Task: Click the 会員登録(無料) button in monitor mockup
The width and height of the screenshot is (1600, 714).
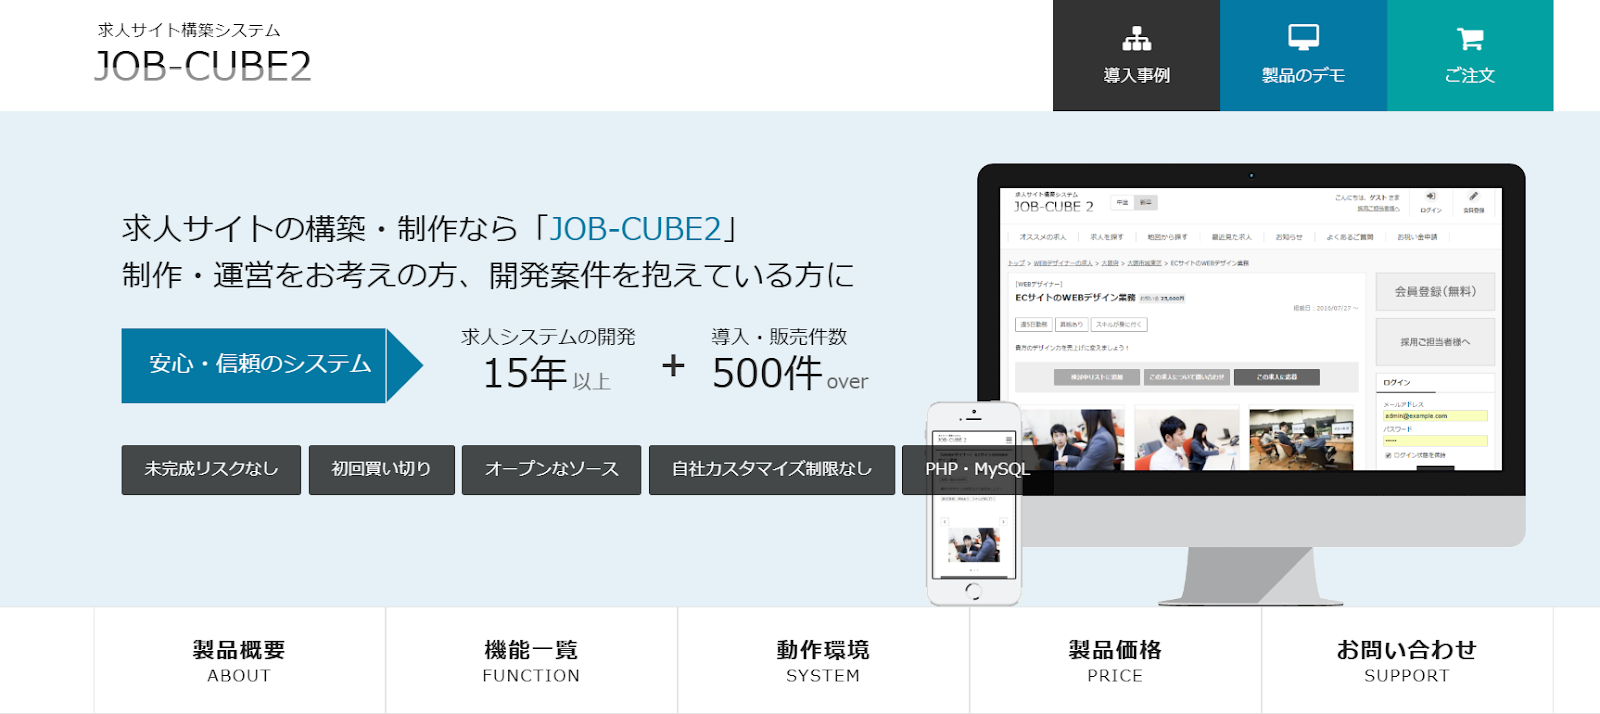Action: coord(1435,291)
